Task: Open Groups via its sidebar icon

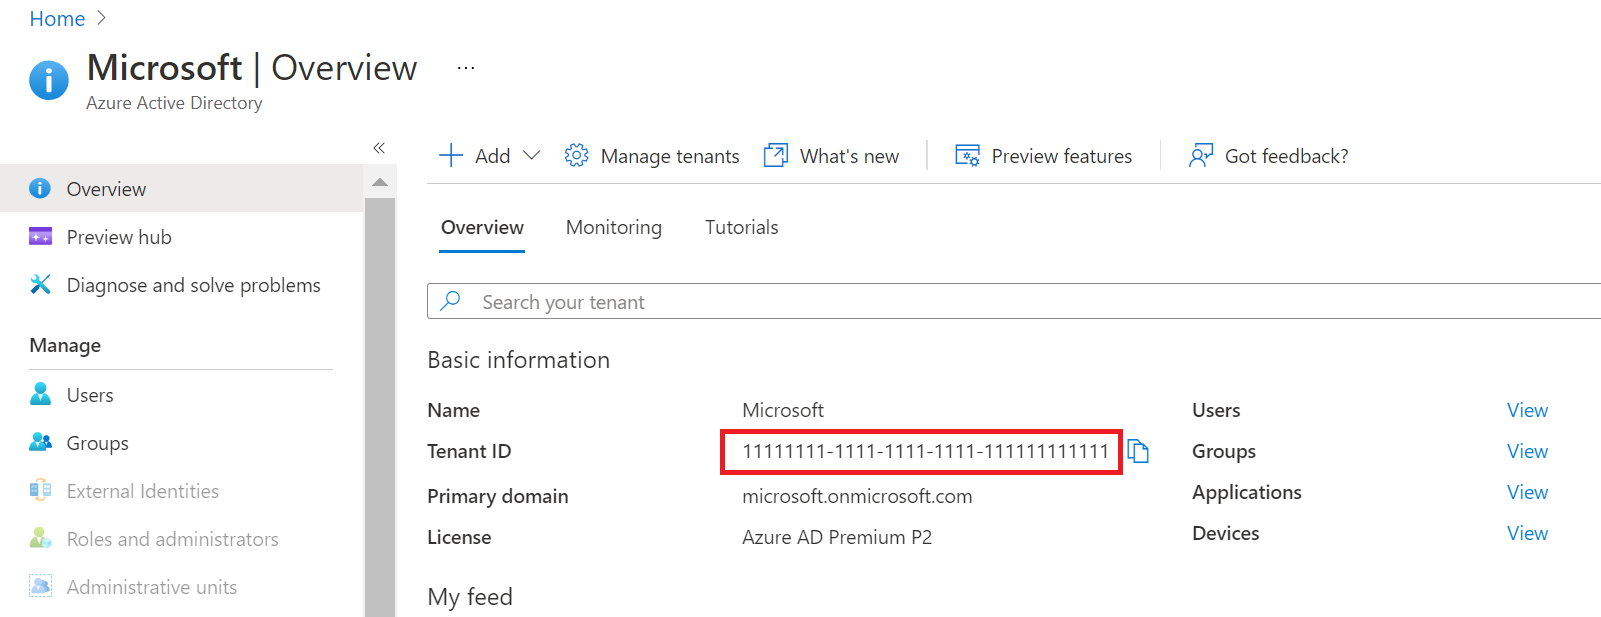Action: click(x=40, y=442)
